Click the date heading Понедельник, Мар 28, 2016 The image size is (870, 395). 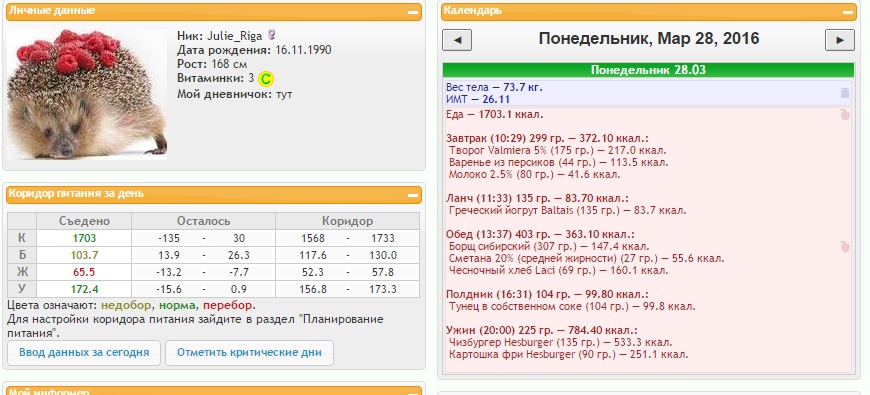point(649,39)
